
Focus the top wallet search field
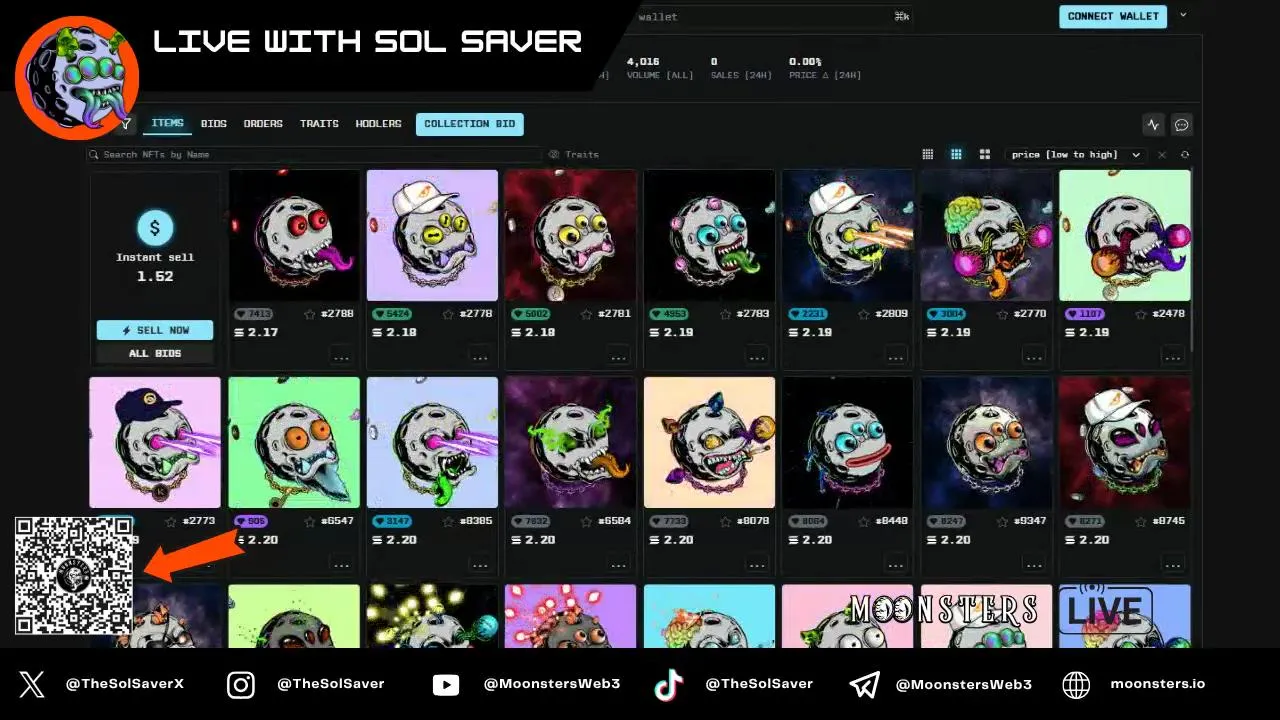(x=772, y=16)
